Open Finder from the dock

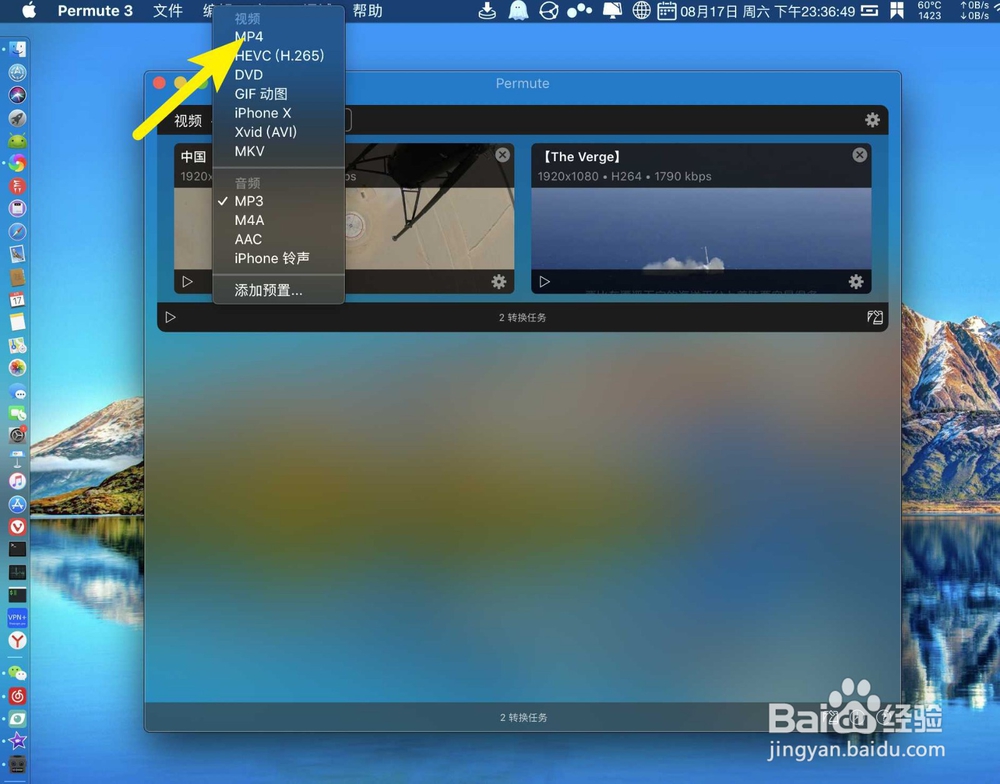[x=17, y=48]
